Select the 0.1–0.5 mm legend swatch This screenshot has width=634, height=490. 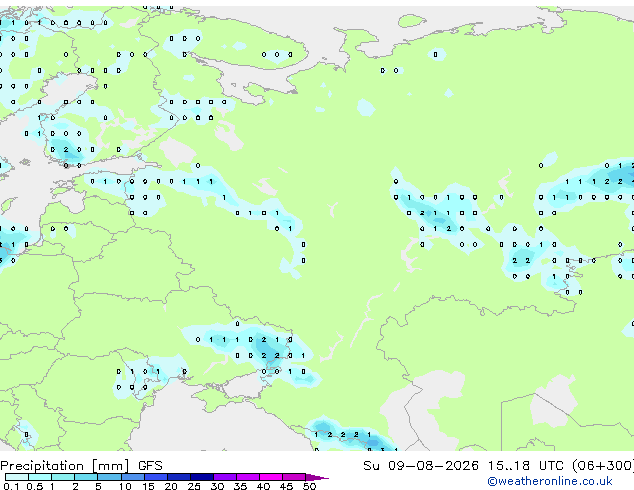tap(17, 477)
